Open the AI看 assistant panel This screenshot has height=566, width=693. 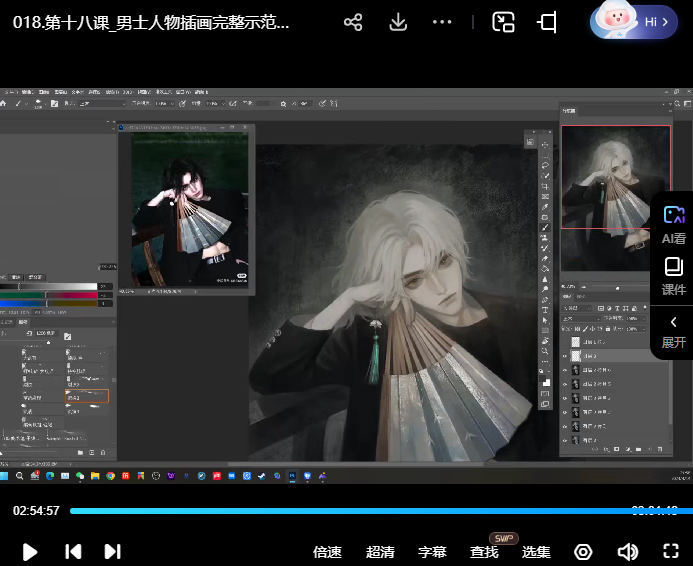(673, 223)
